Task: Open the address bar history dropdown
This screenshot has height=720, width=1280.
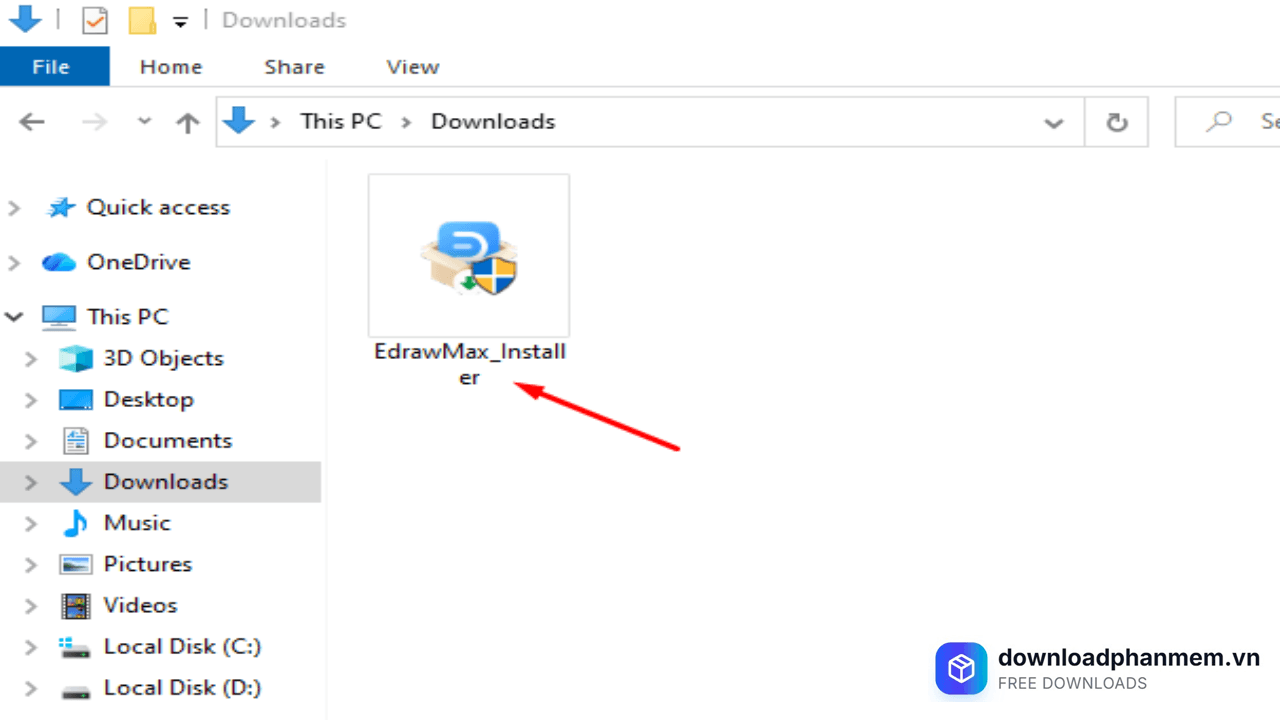Action: click(1053, 123)
